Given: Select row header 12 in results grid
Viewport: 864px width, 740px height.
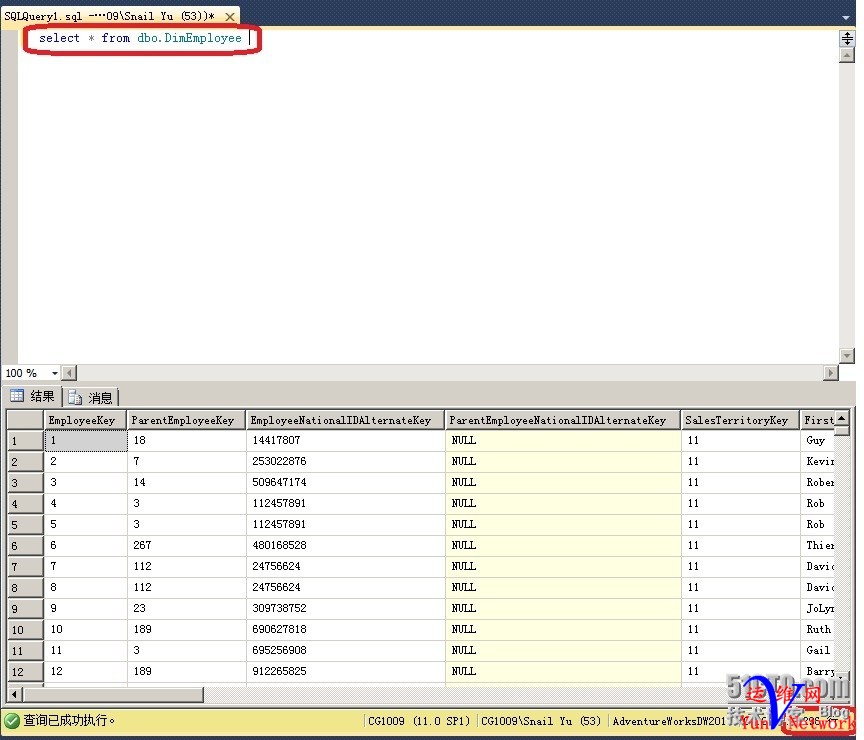Looking at the screenshot, I should [x=25, y=672].
